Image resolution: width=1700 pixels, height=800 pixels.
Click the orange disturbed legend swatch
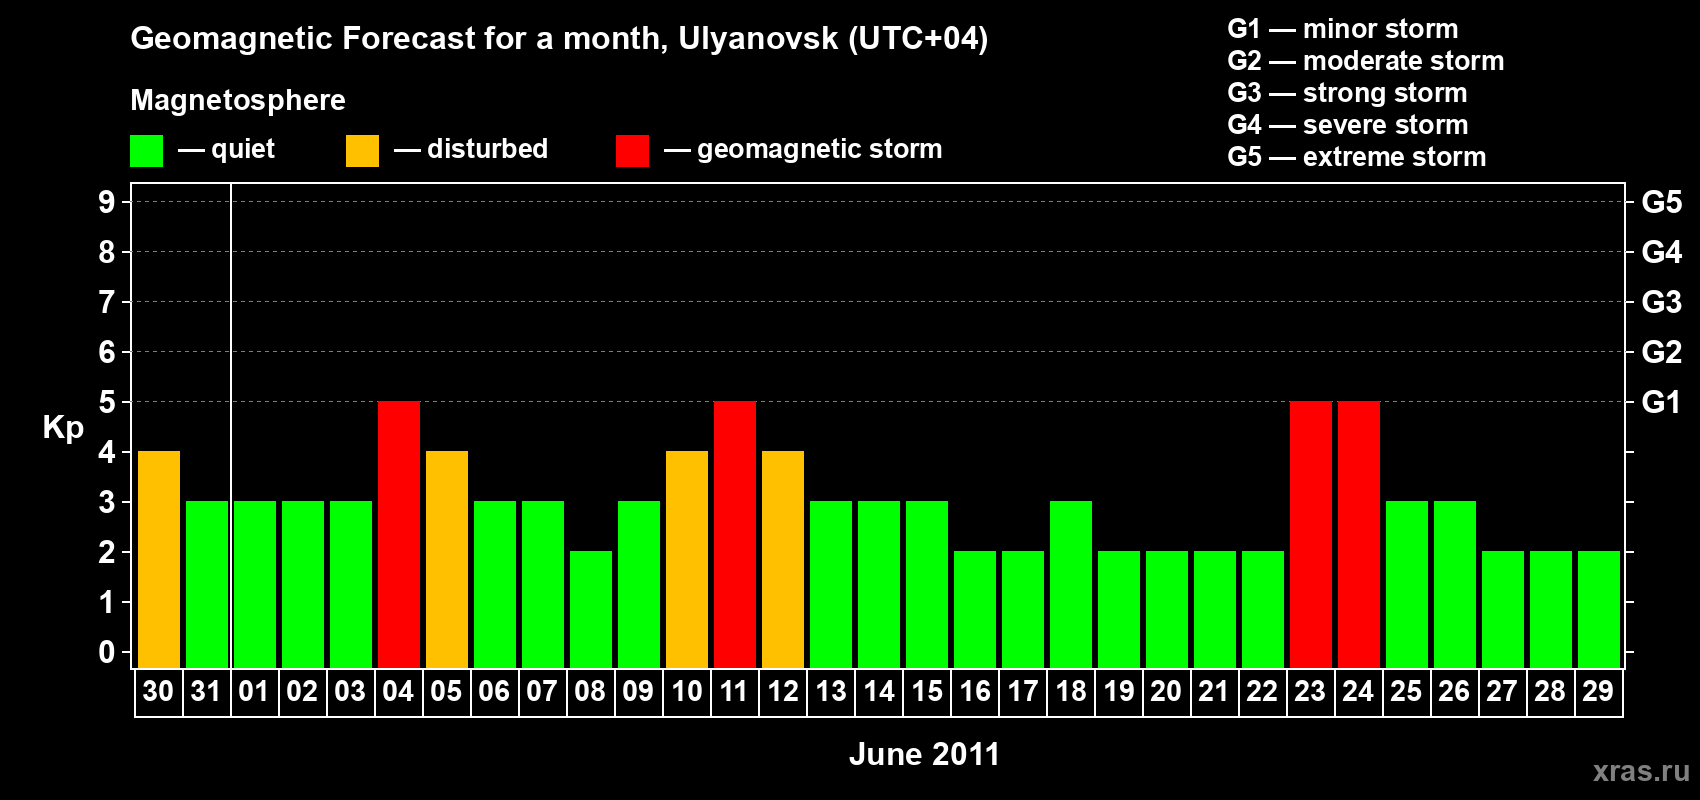[362, 151]
